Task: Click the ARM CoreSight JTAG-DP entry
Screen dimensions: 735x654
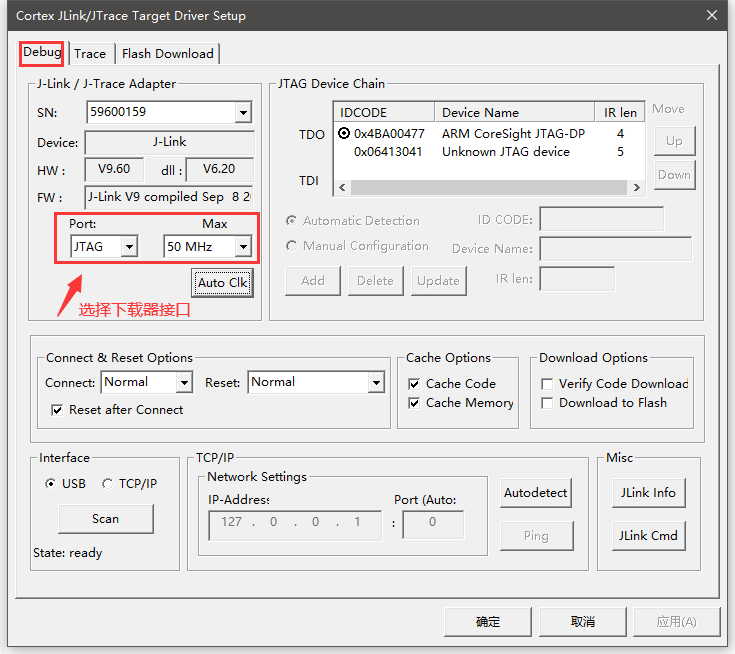Action: [513, 134]
